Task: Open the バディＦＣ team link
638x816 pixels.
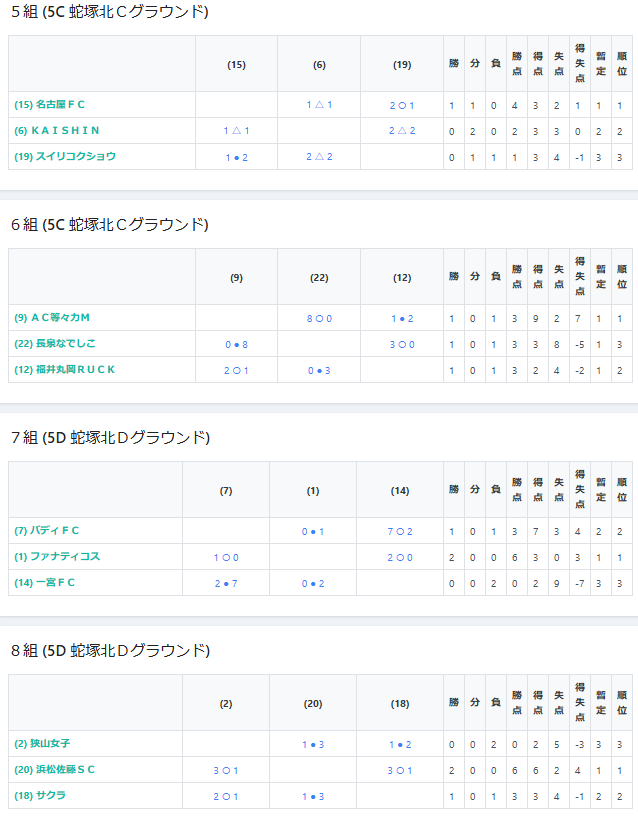Action: (x=47, y=531)
